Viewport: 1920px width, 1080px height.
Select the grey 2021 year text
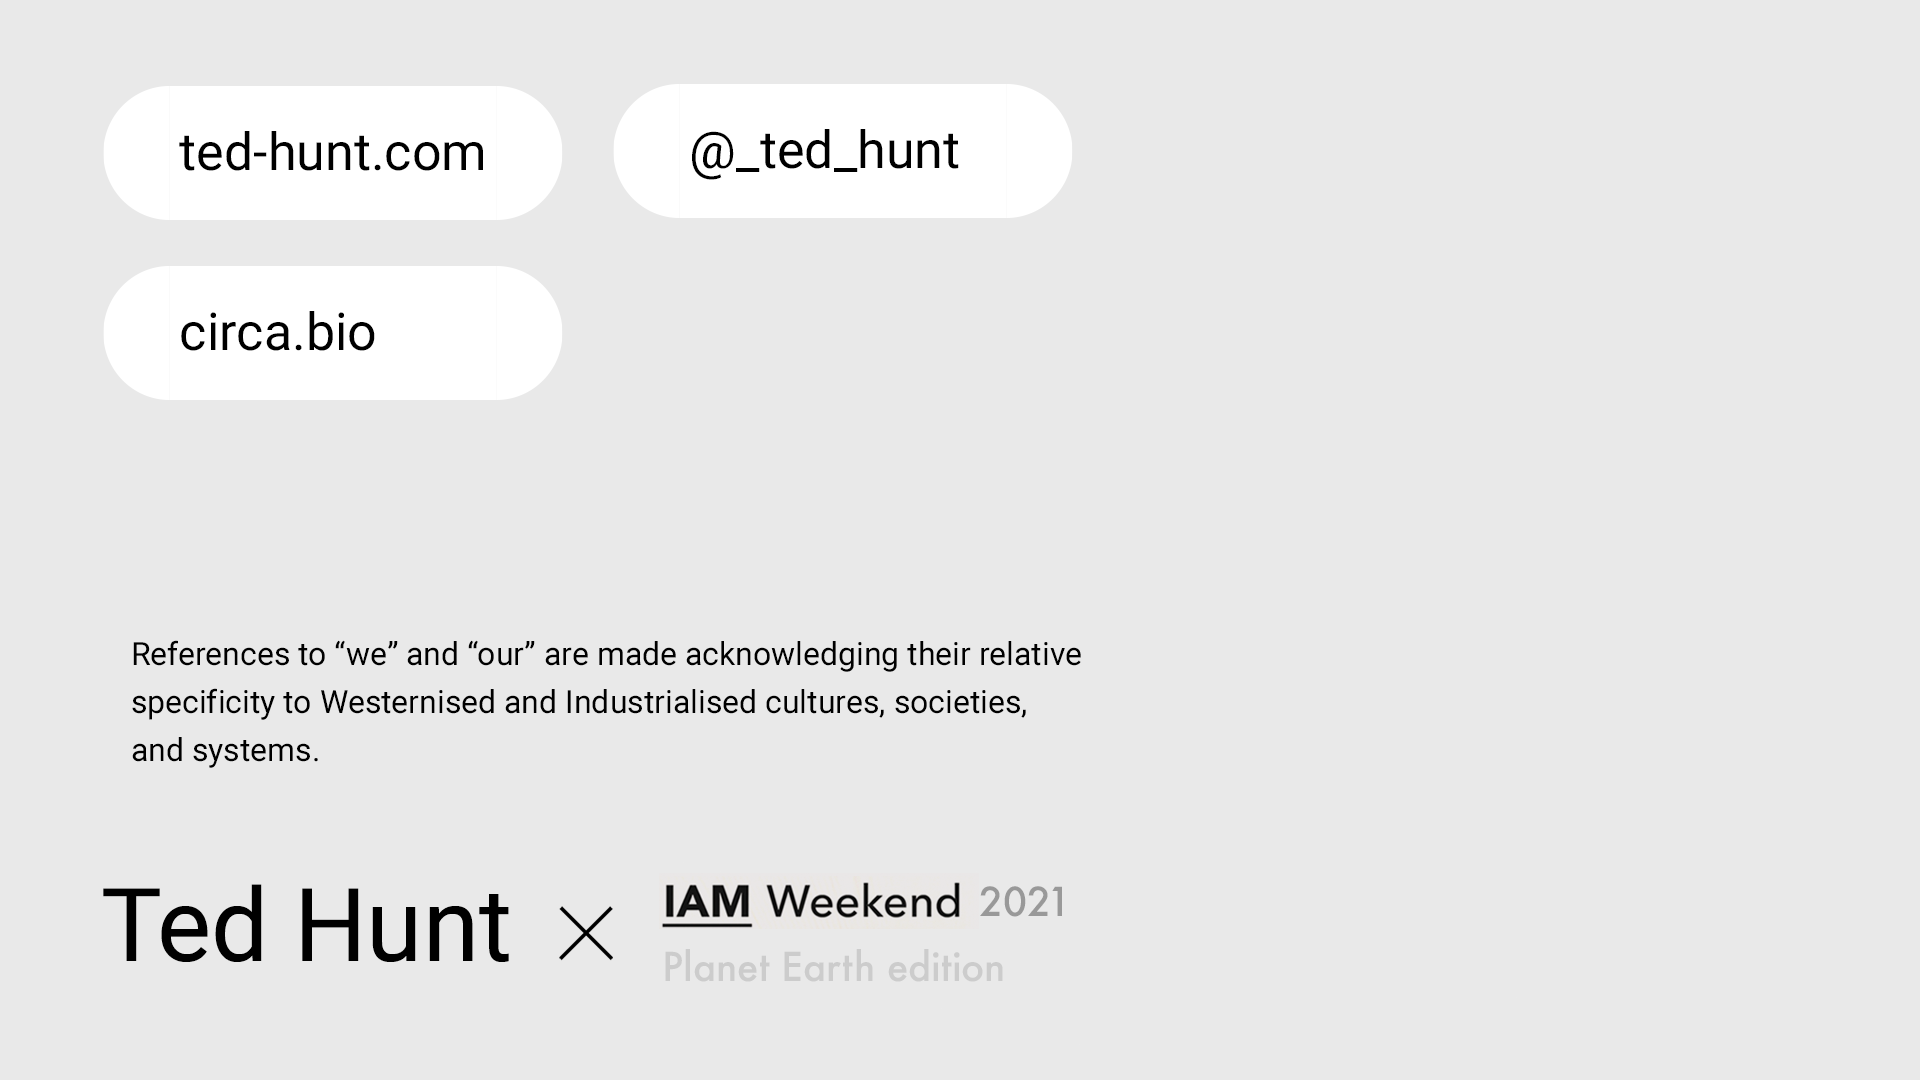tap(1022, 903)
